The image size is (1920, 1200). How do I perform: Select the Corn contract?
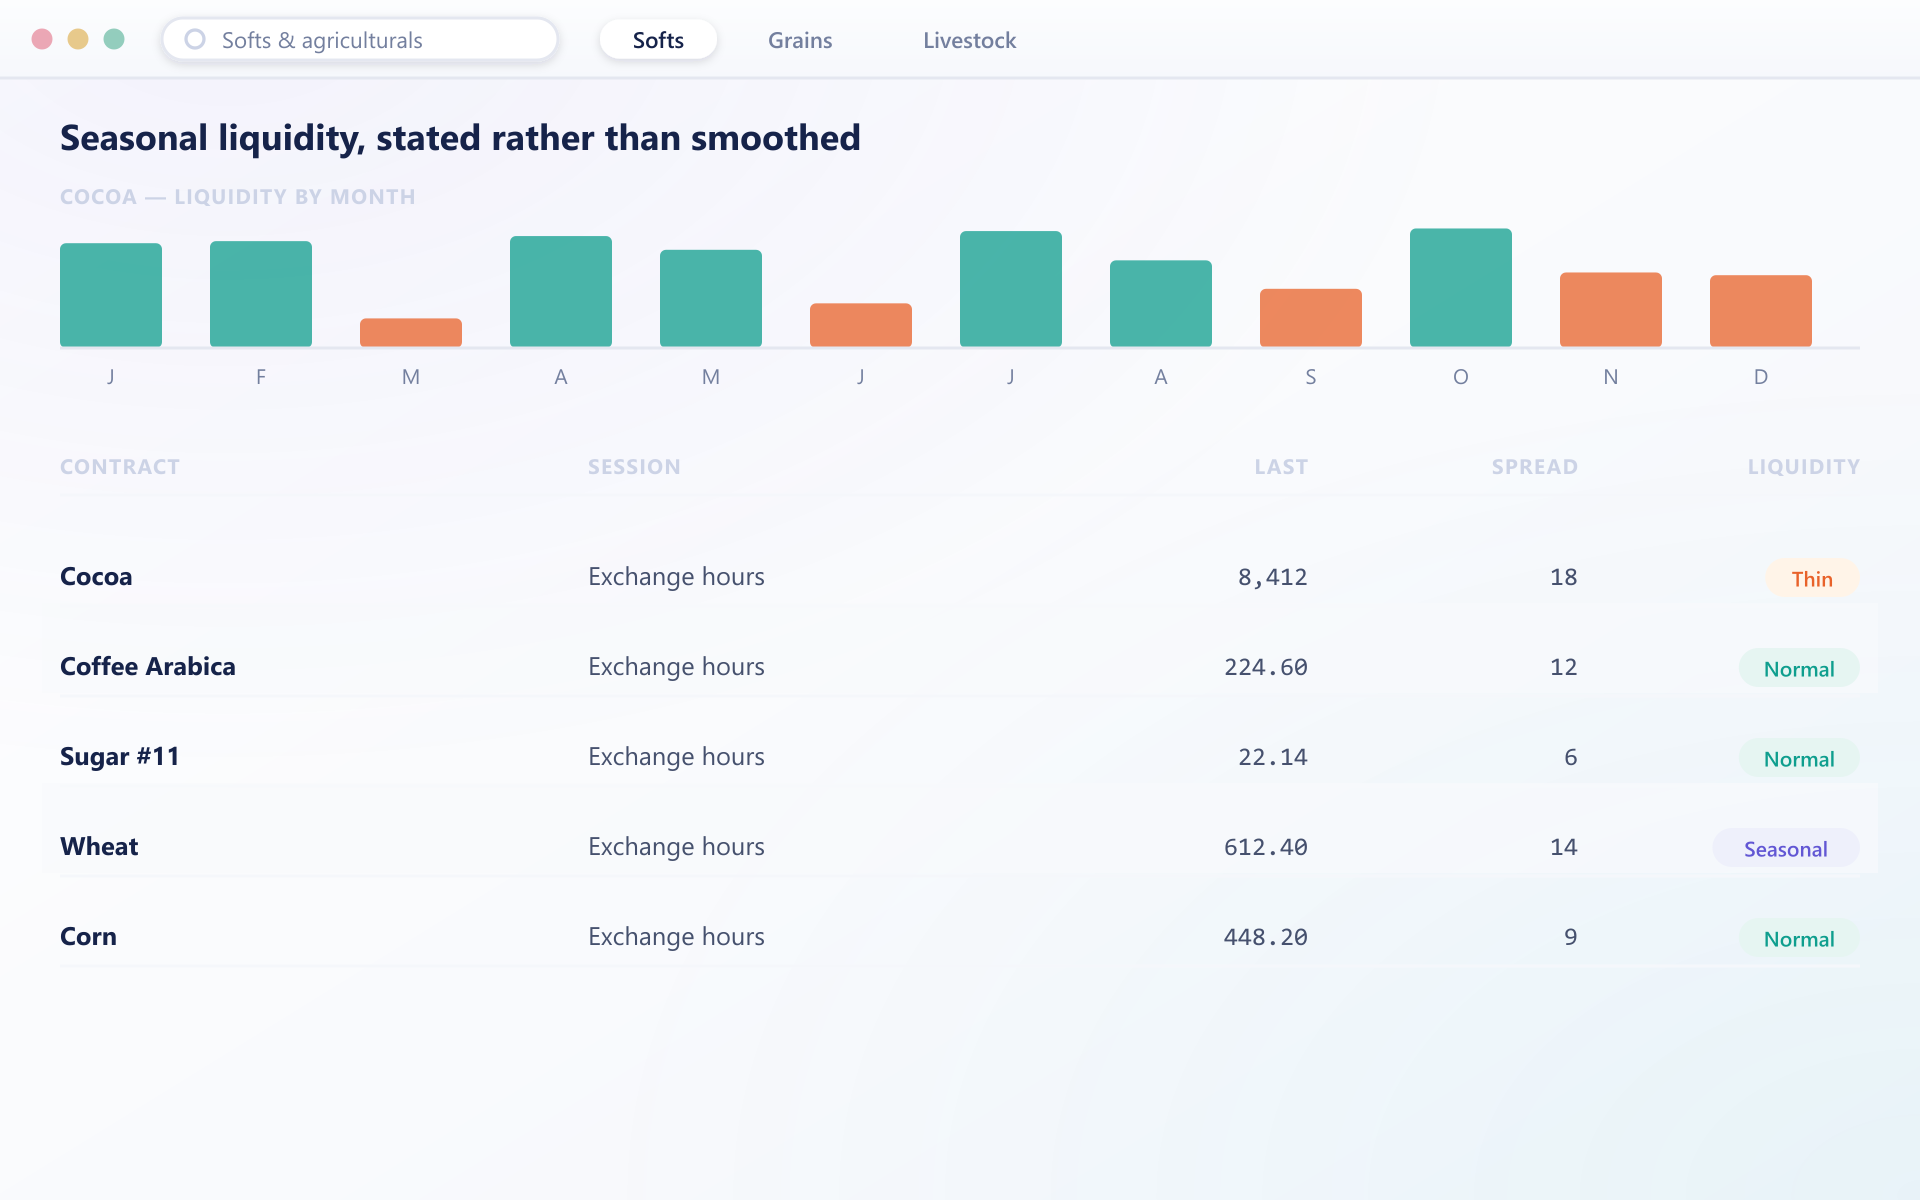click(88, 937)
